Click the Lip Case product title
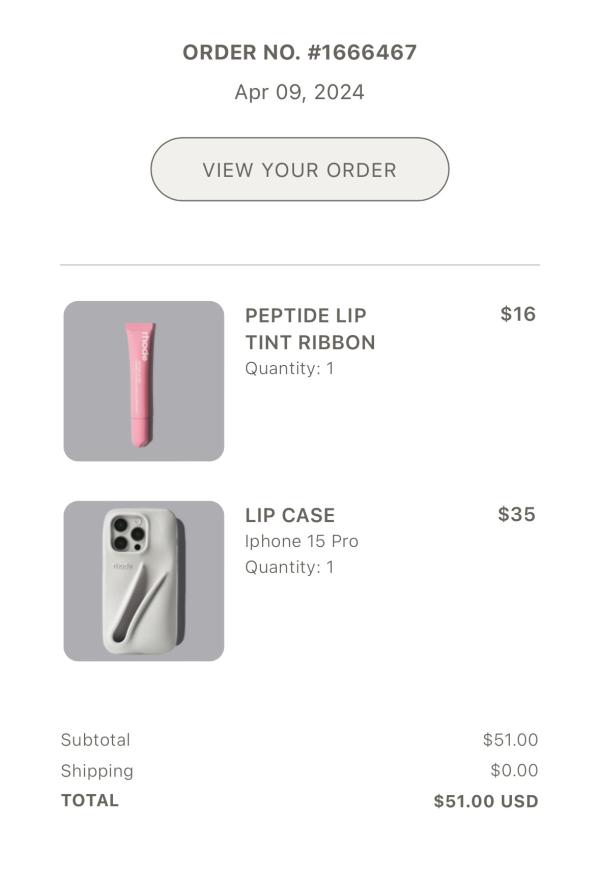 (x=290, y=515)
